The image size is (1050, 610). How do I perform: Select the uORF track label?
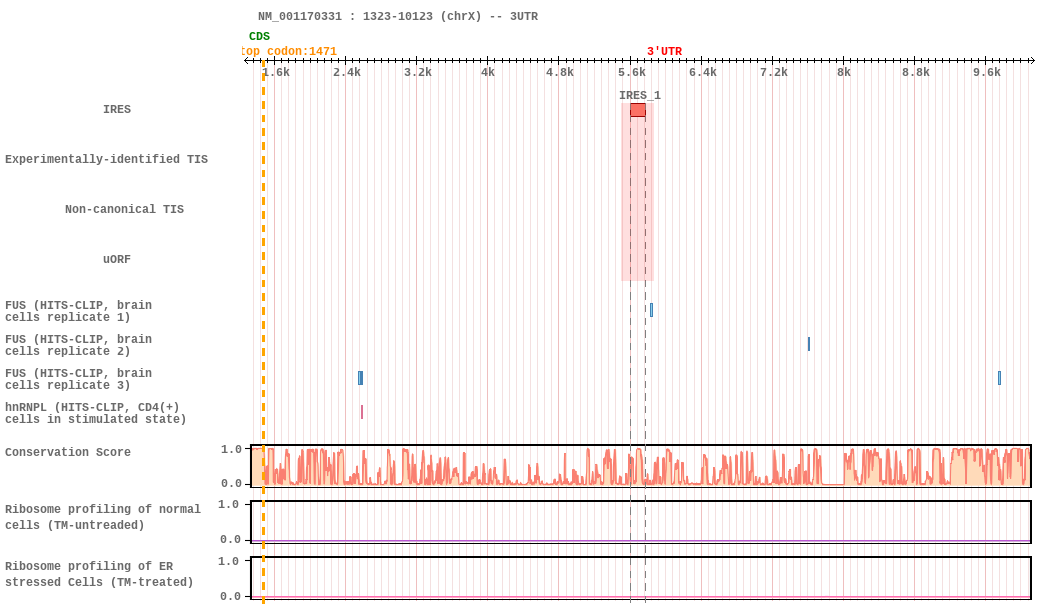(x=117, y=259)
